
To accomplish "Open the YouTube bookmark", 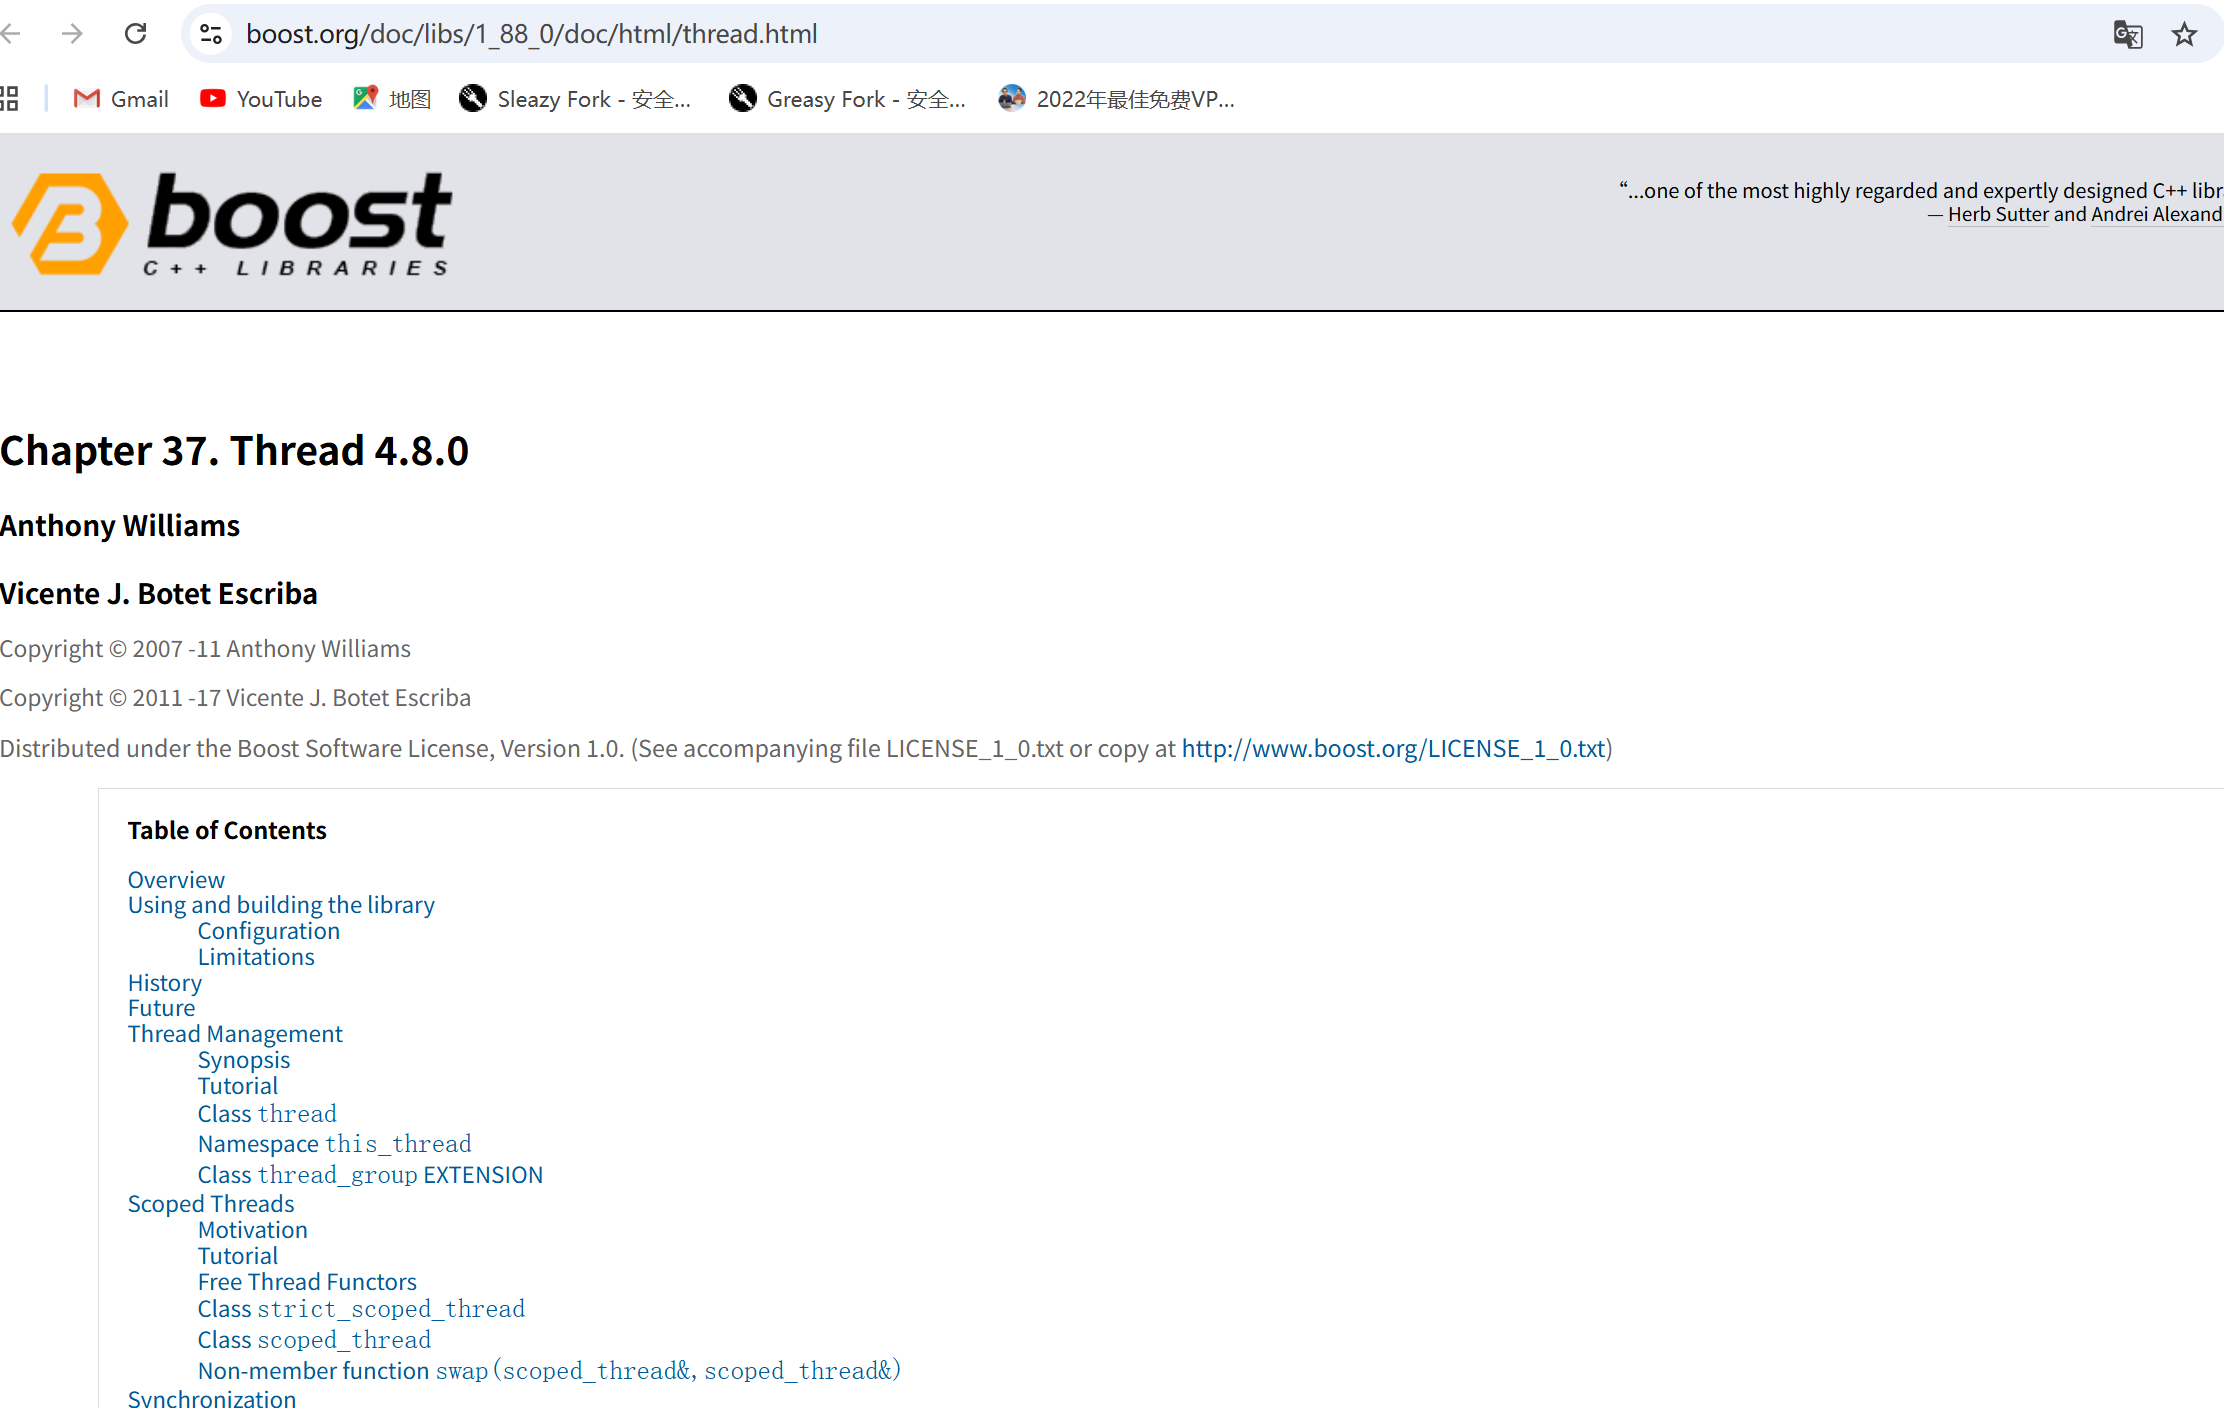I will pos(260,99).
